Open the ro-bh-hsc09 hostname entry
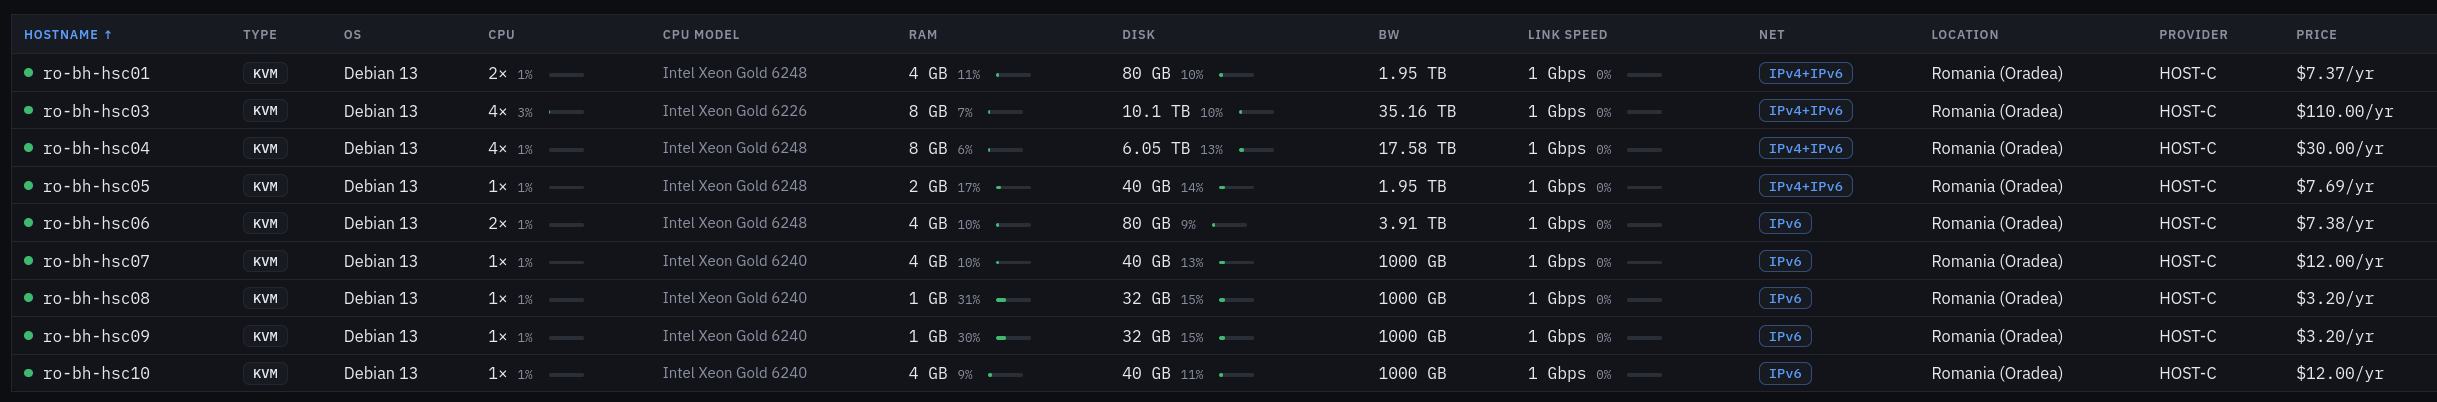 [96, 336]
